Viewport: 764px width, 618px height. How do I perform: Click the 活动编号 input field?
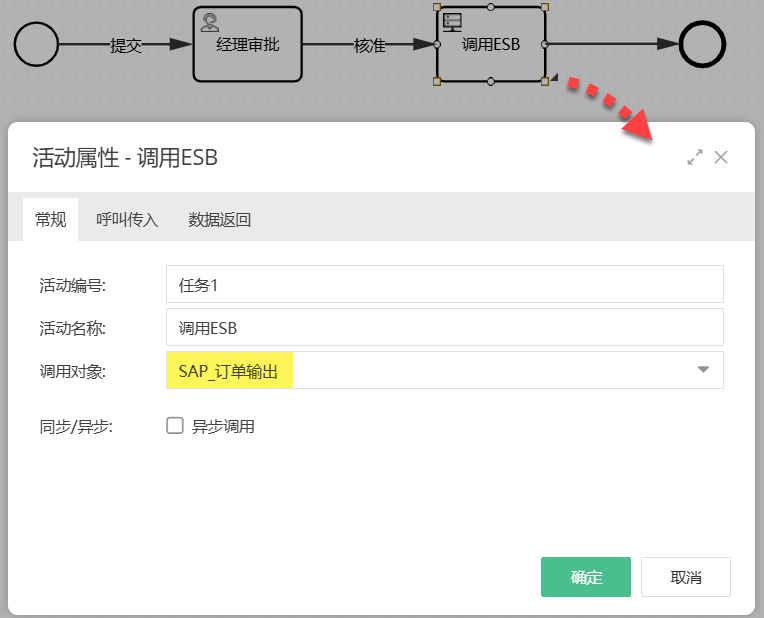point(444,284)
